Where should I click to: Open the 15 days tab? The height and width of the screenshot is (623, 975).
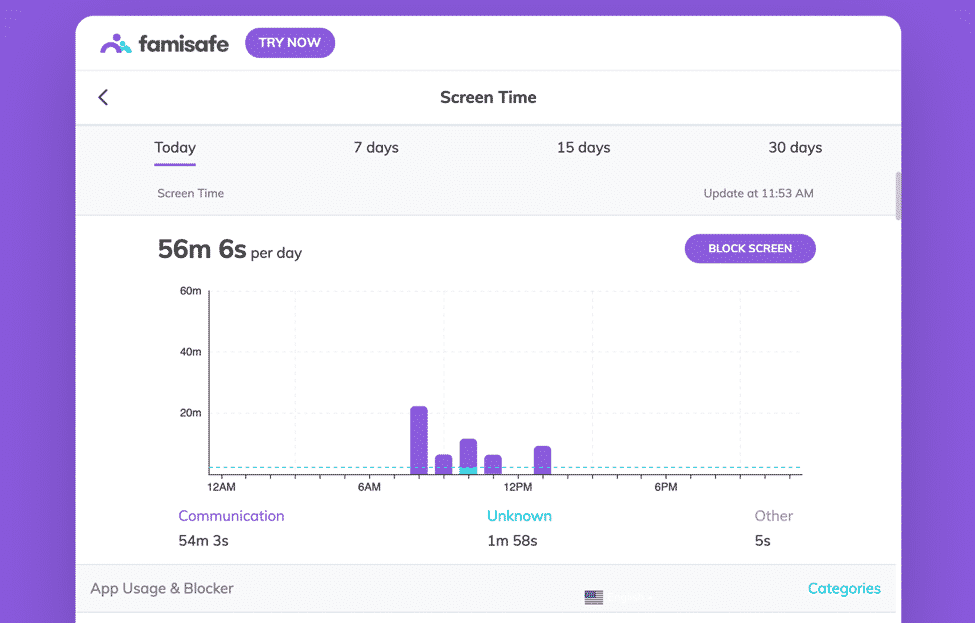click(583, 148)
